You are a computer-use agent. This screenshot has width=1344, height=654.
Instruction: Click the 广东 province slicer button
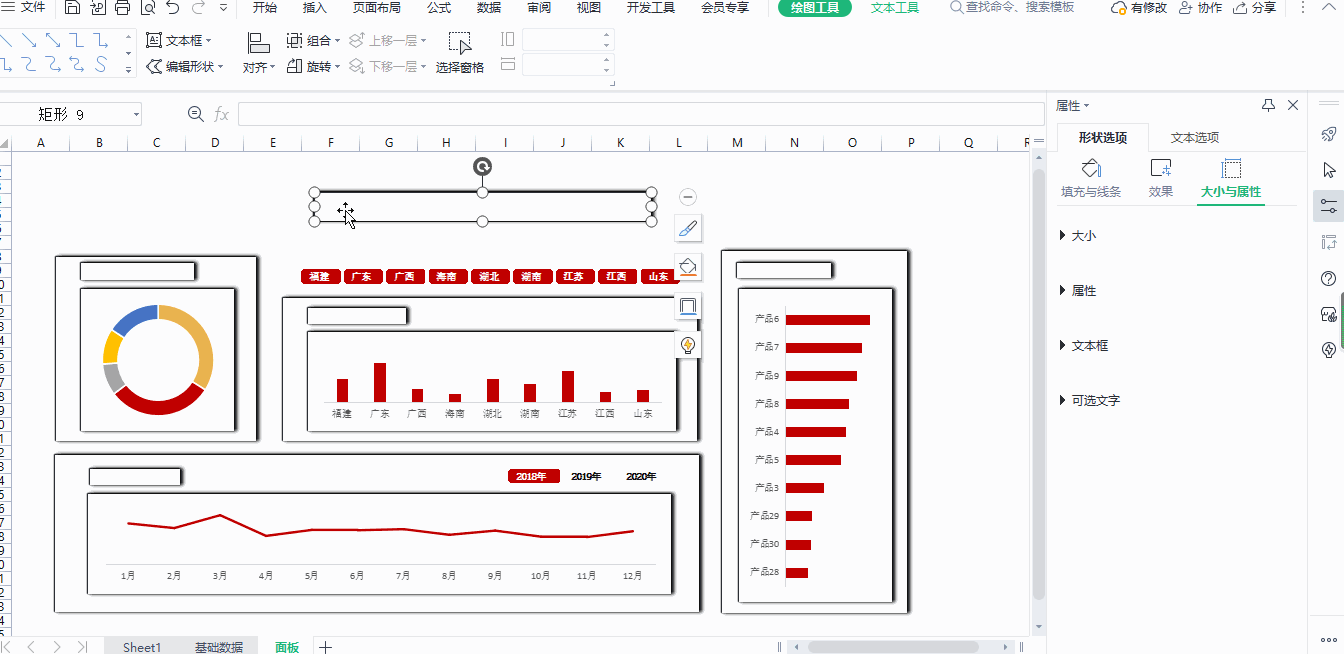coord(362,277)
